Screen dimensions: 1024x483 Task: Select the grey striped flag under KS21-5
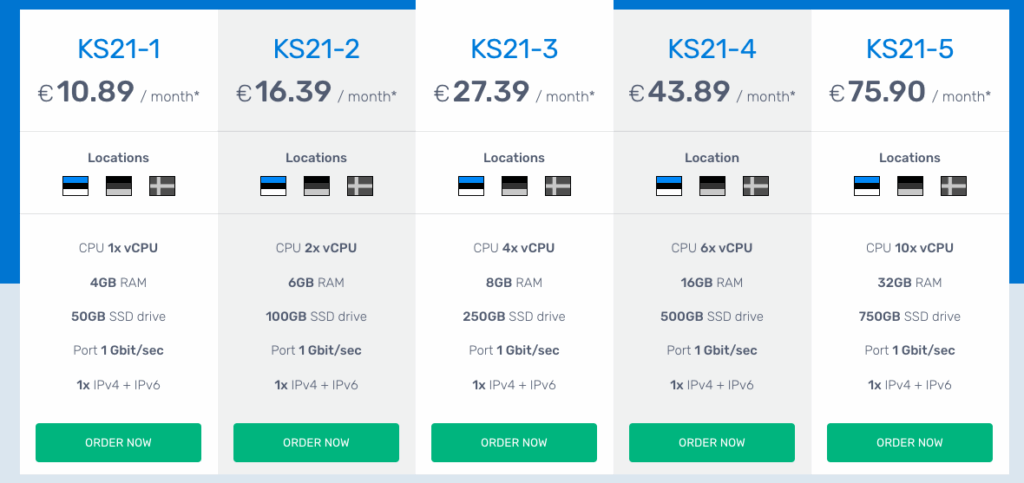(910, 186)
